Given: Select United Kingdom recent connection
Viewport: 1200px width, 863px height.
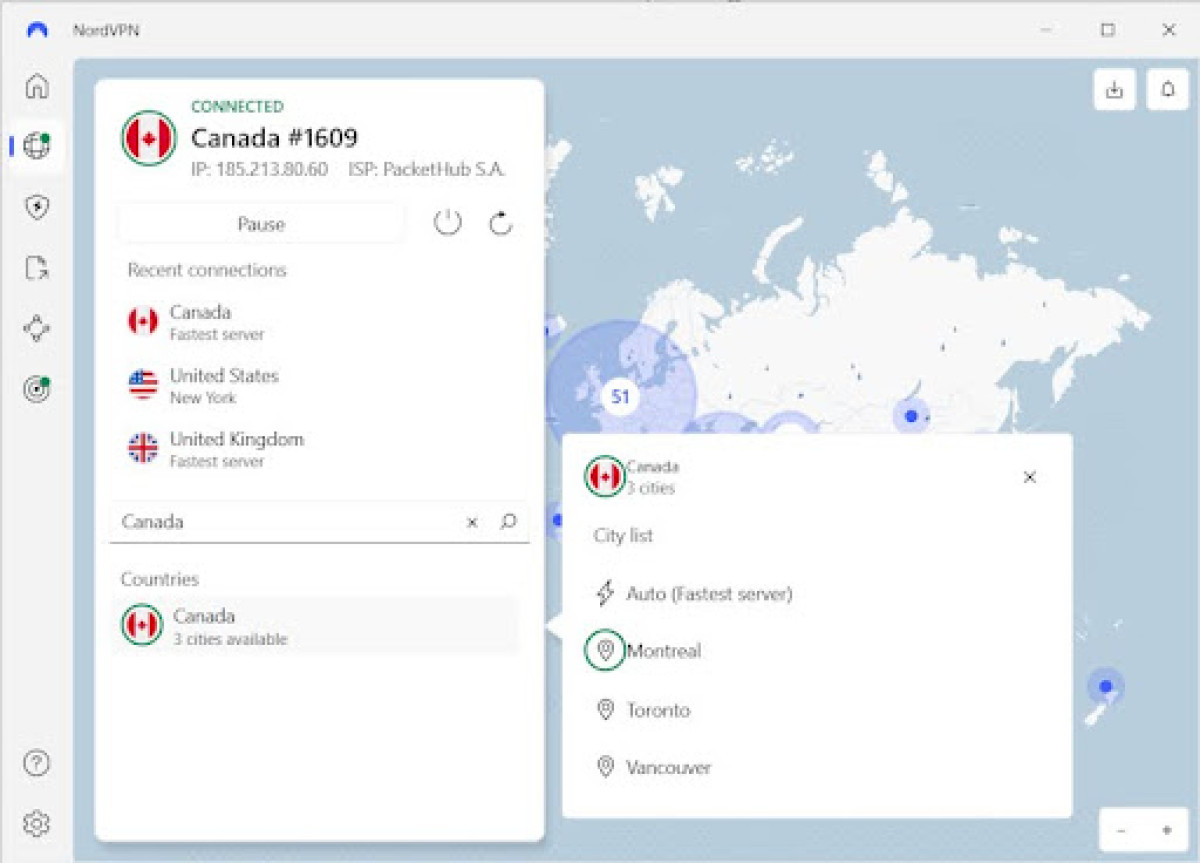Looking at the screenshot, I should tap(236, 448).
